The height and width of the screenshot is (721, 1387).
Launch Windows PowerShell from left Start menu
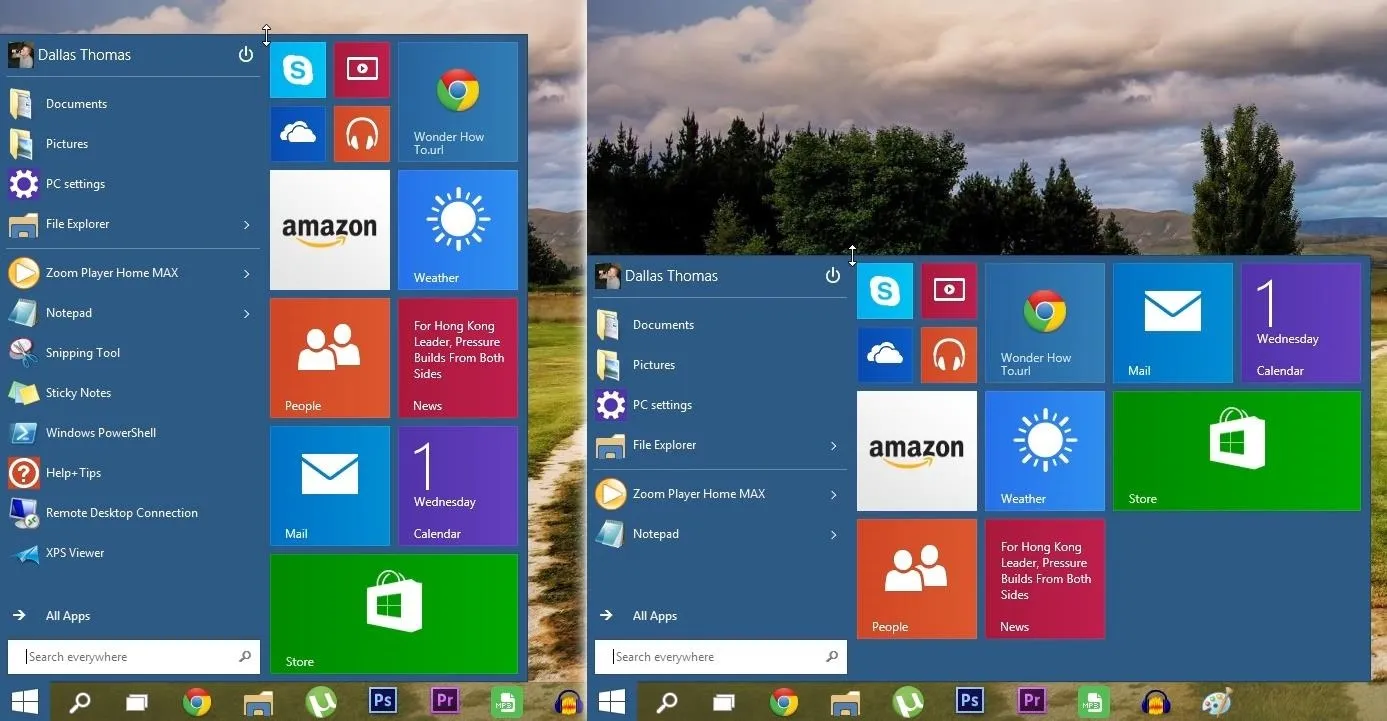tap(133, 433)
